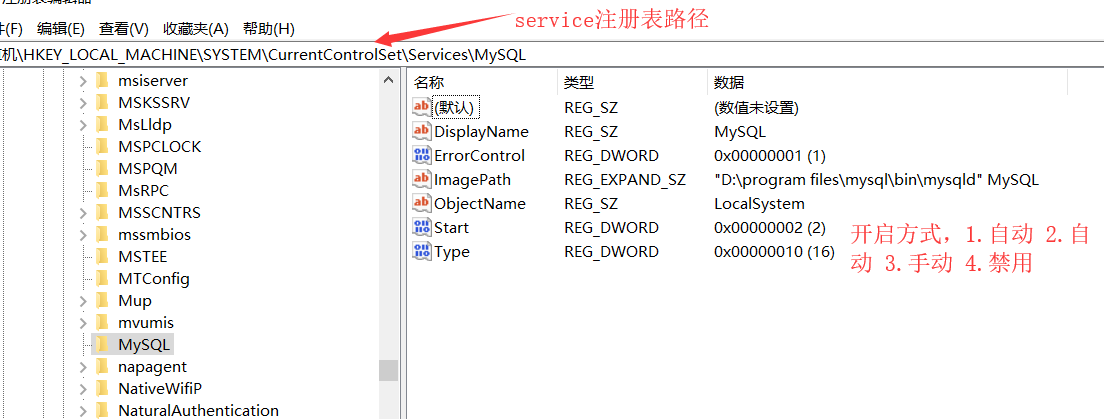Expand the mvumis tree node
The width and height of the screenshot is (1104, 419).
[x=83, y=323]
